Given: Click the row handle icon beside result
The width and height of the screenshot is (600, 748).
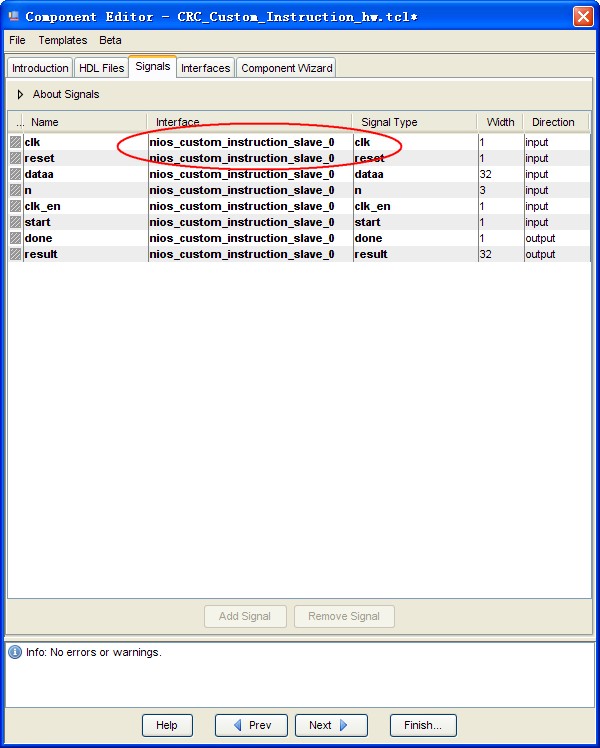Looking at the screenshot, I should click(x=15, y=254).
